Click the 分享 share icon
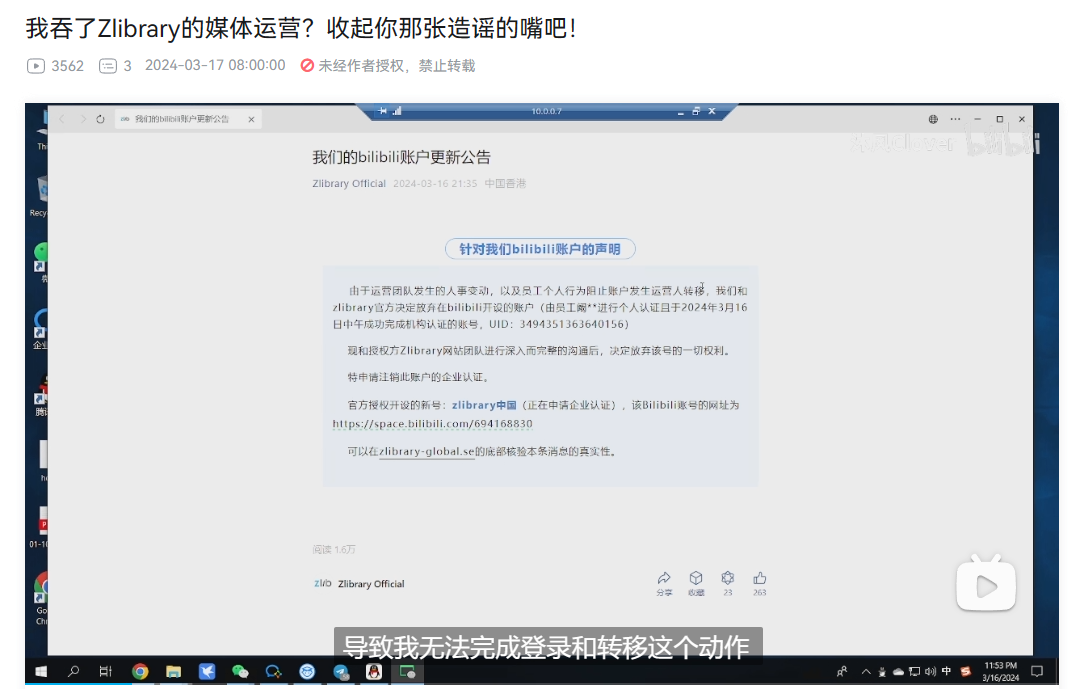This screenshot has width=1068, height=689. click(664, 583)
